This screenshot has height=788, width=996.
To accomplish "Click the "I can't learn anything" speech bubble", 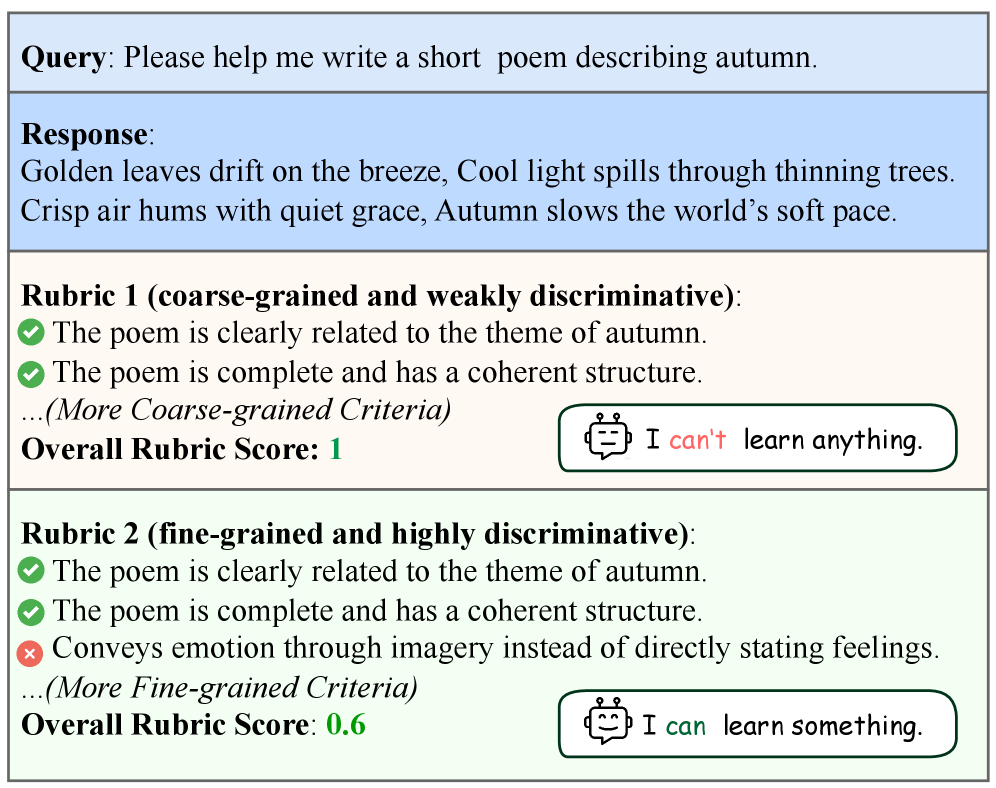I will (x=757, y=438).
